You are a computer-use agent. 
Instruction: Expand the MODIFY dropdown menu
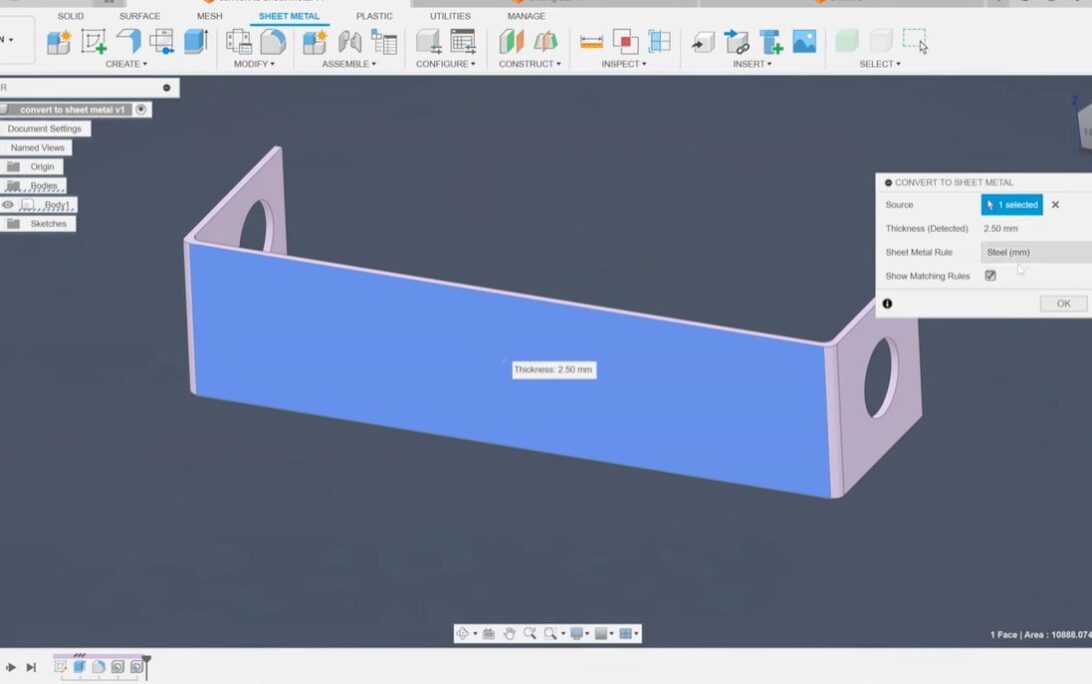point(254,64)
